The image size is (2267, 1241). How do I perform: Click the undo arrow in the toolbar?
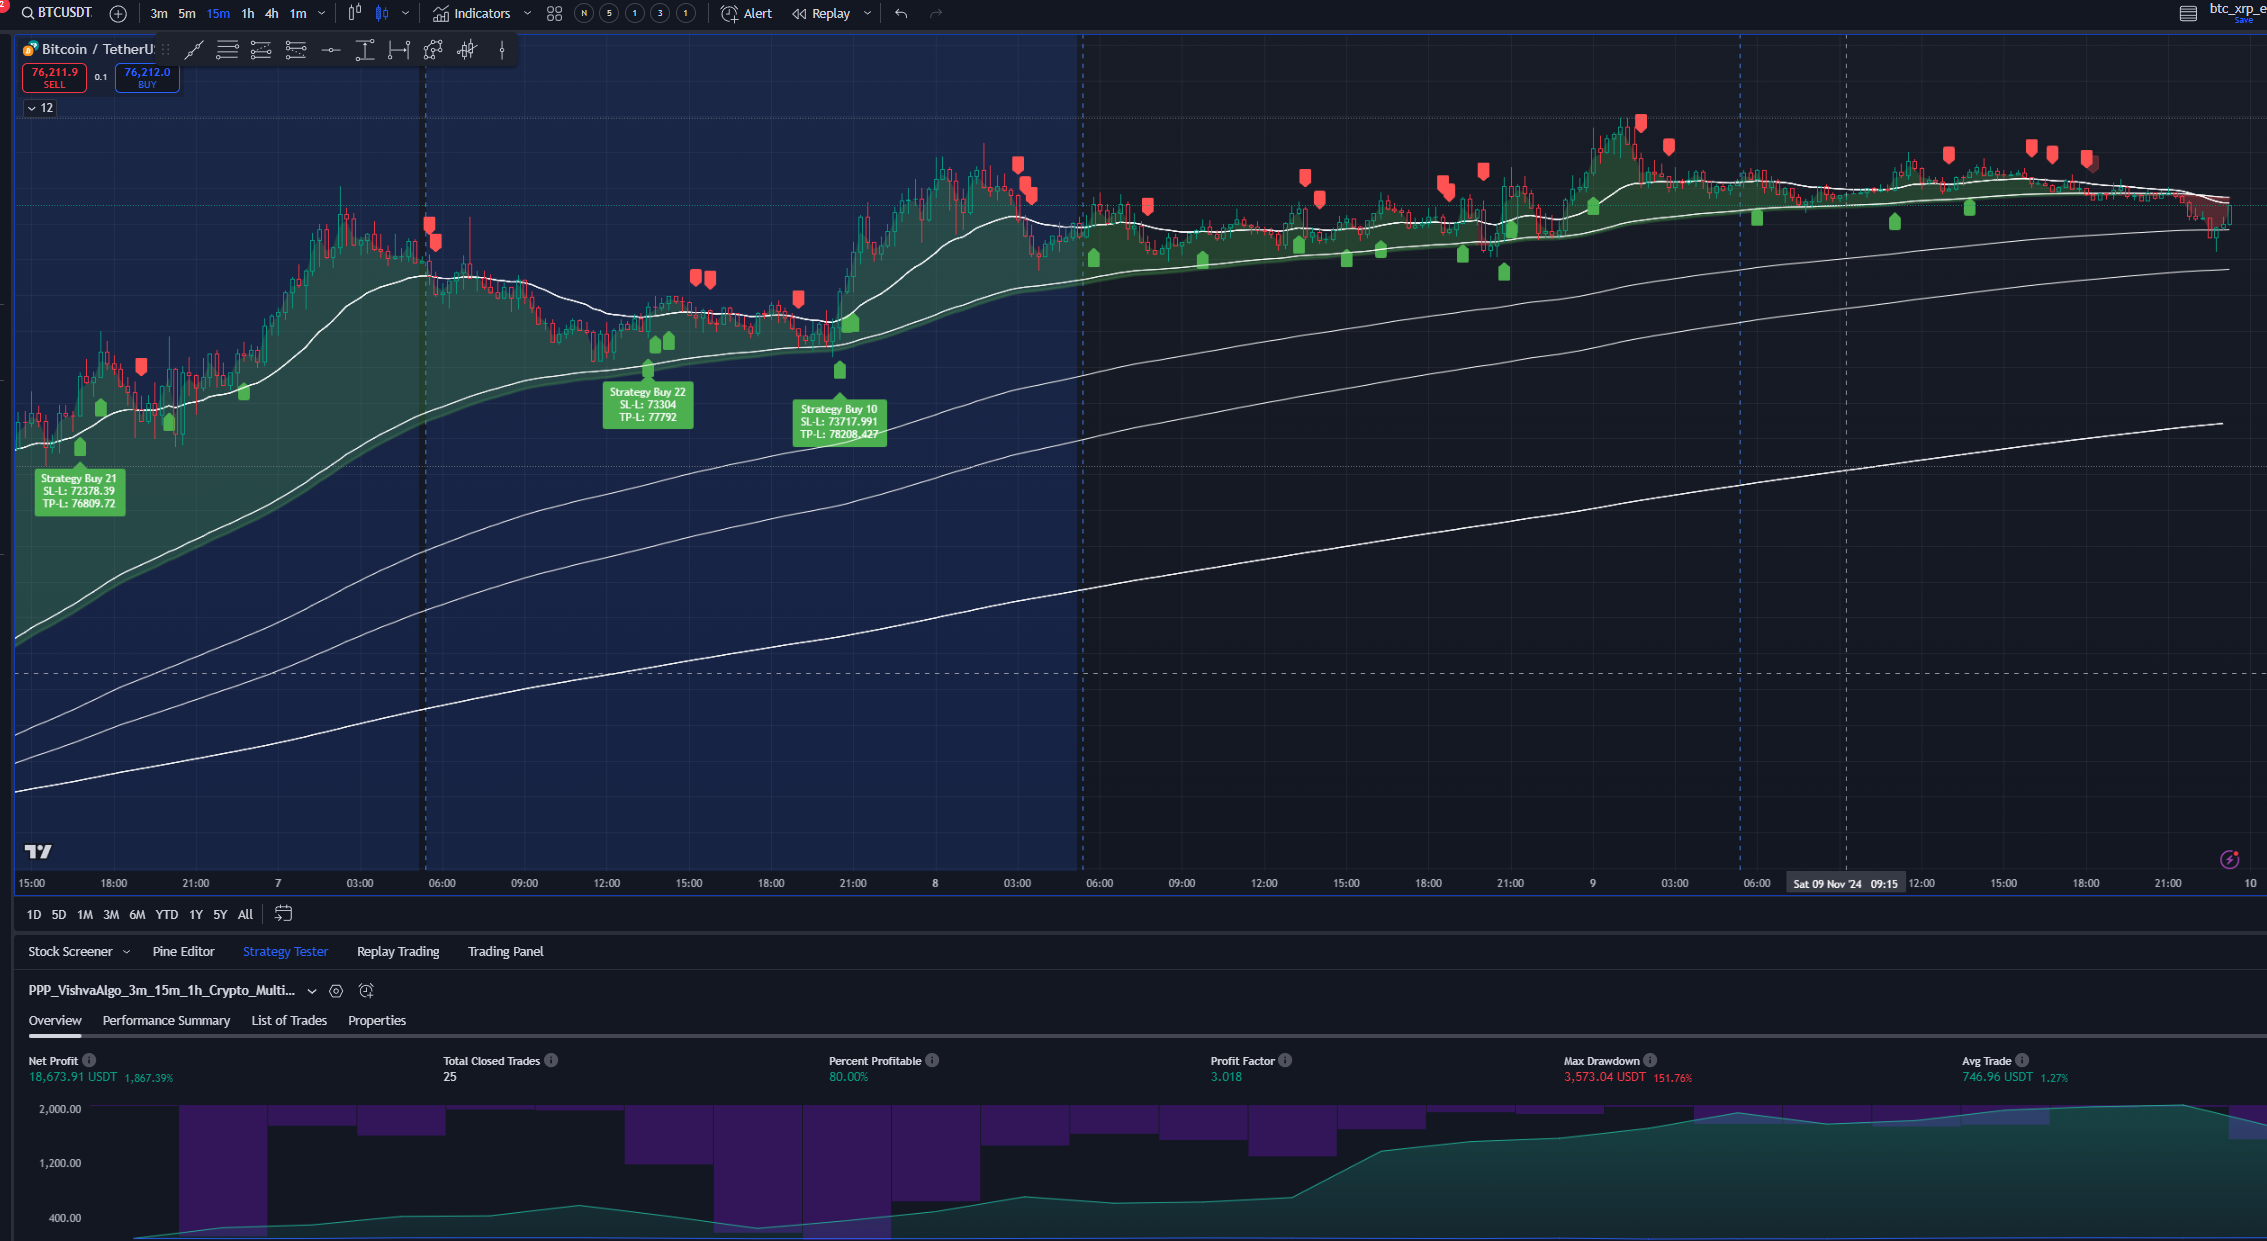coord(899,13)
